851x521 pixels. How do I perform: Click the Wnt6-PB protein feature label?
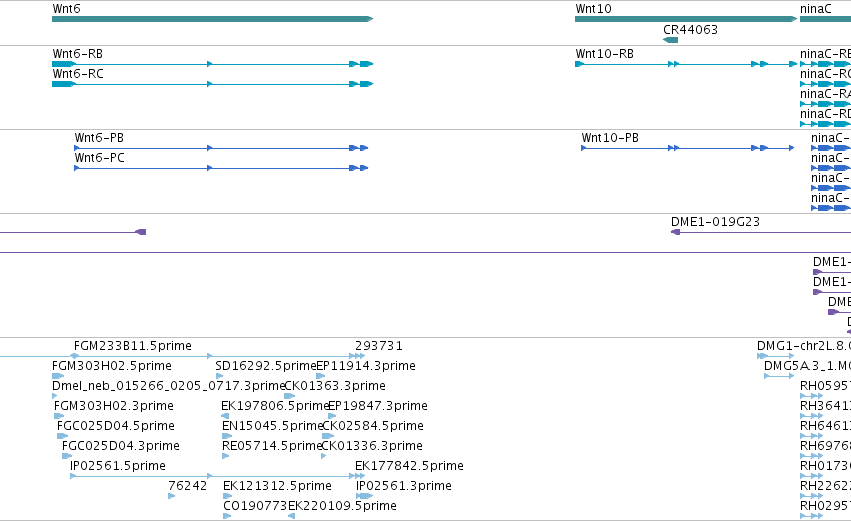(99, 138)
